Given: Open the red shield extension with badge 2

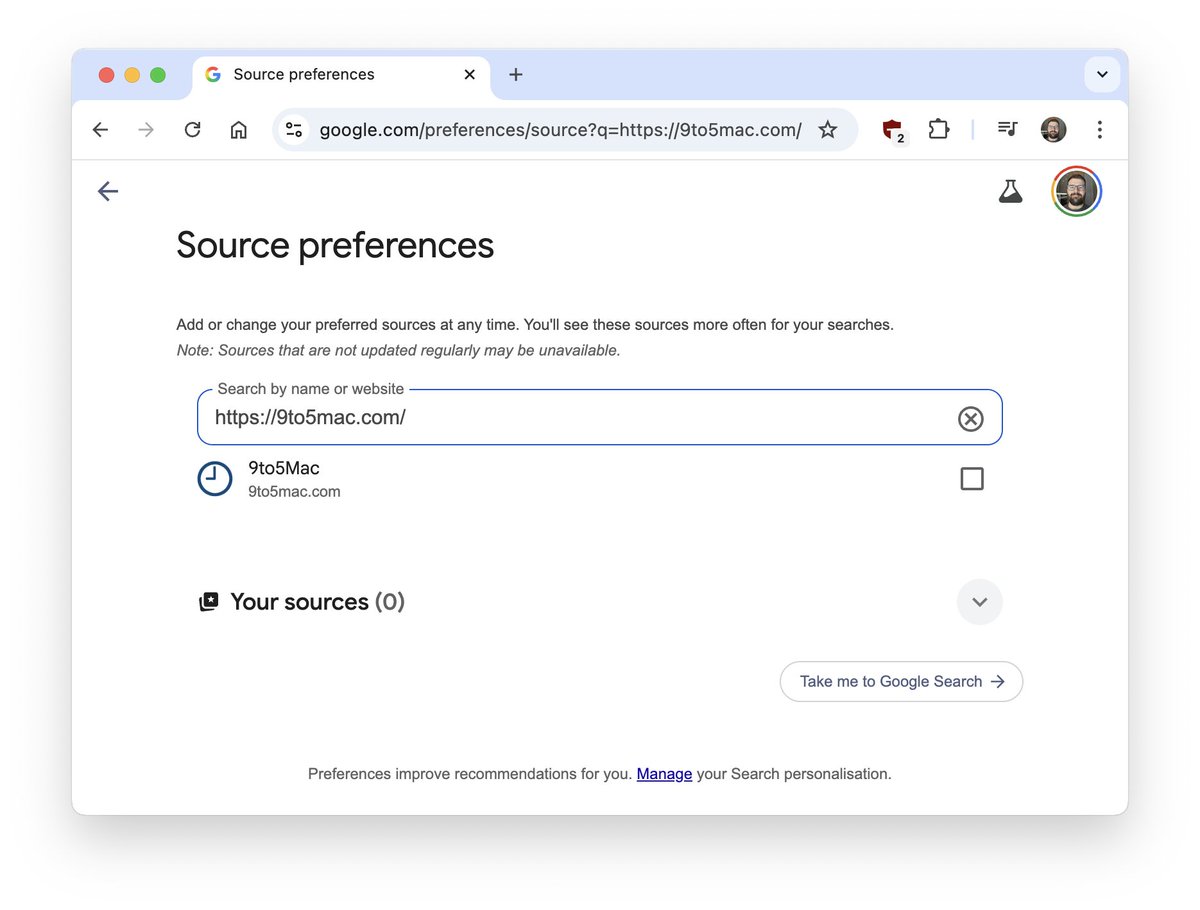Looking at the screenshot, I should point(893,130).
